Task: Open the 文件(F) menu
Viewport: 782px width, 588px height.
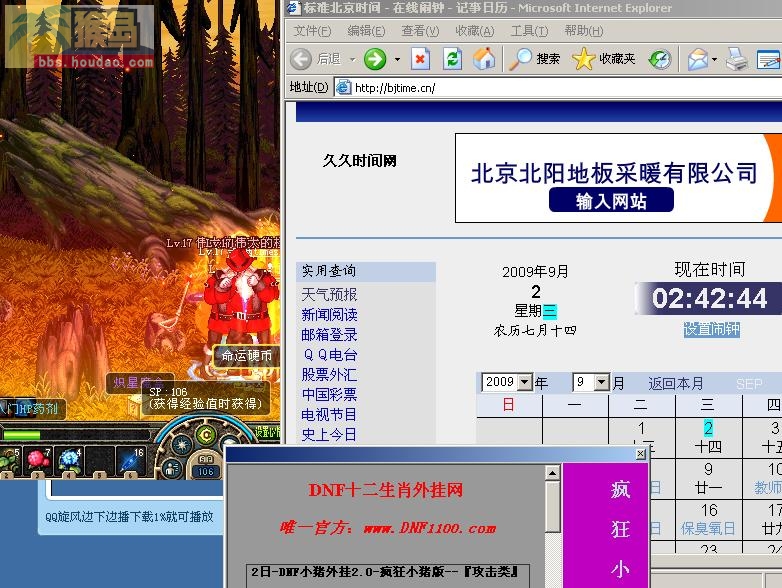Action: click(312, 31)
